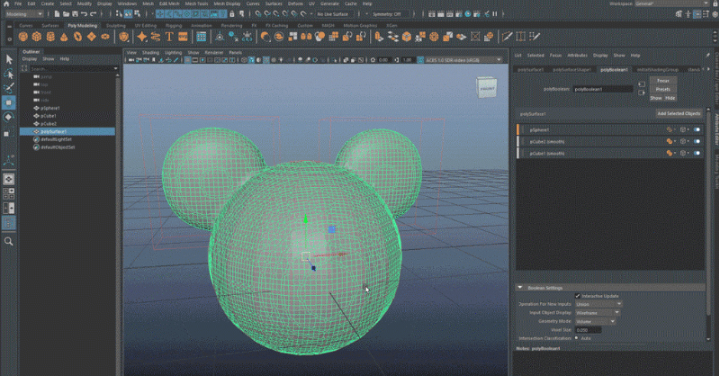Image resolution: width=719 pixels, height=376 pixels.
Task: Click the Save Scene floppy icon
Action: (x=75, y=14)
